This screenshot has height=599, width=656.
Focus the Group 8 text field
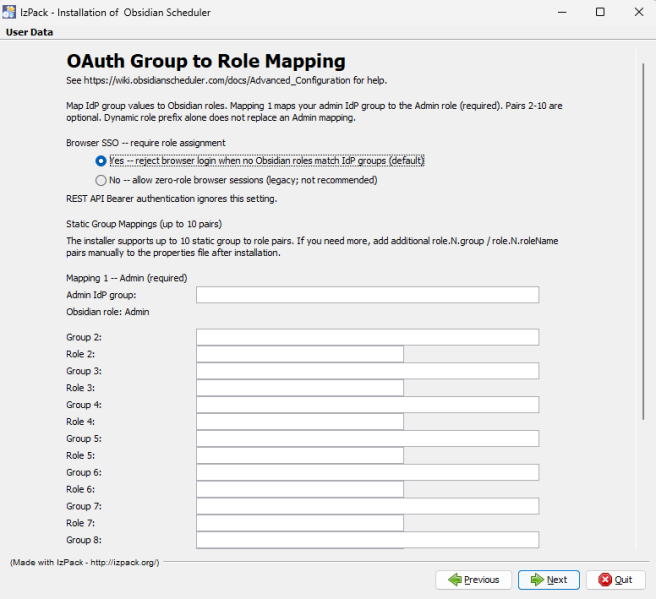367,540
